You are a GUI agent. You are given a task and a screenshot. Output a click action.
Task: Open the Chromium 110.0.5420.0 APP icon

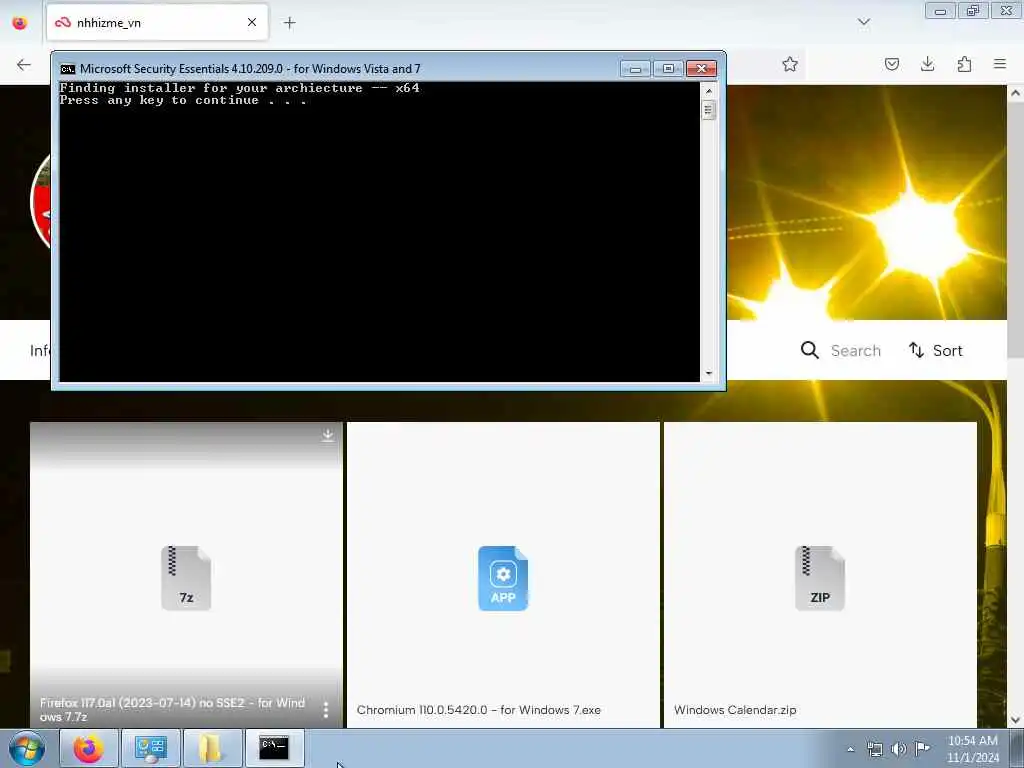pyautogui.click(x=503, y=578)
